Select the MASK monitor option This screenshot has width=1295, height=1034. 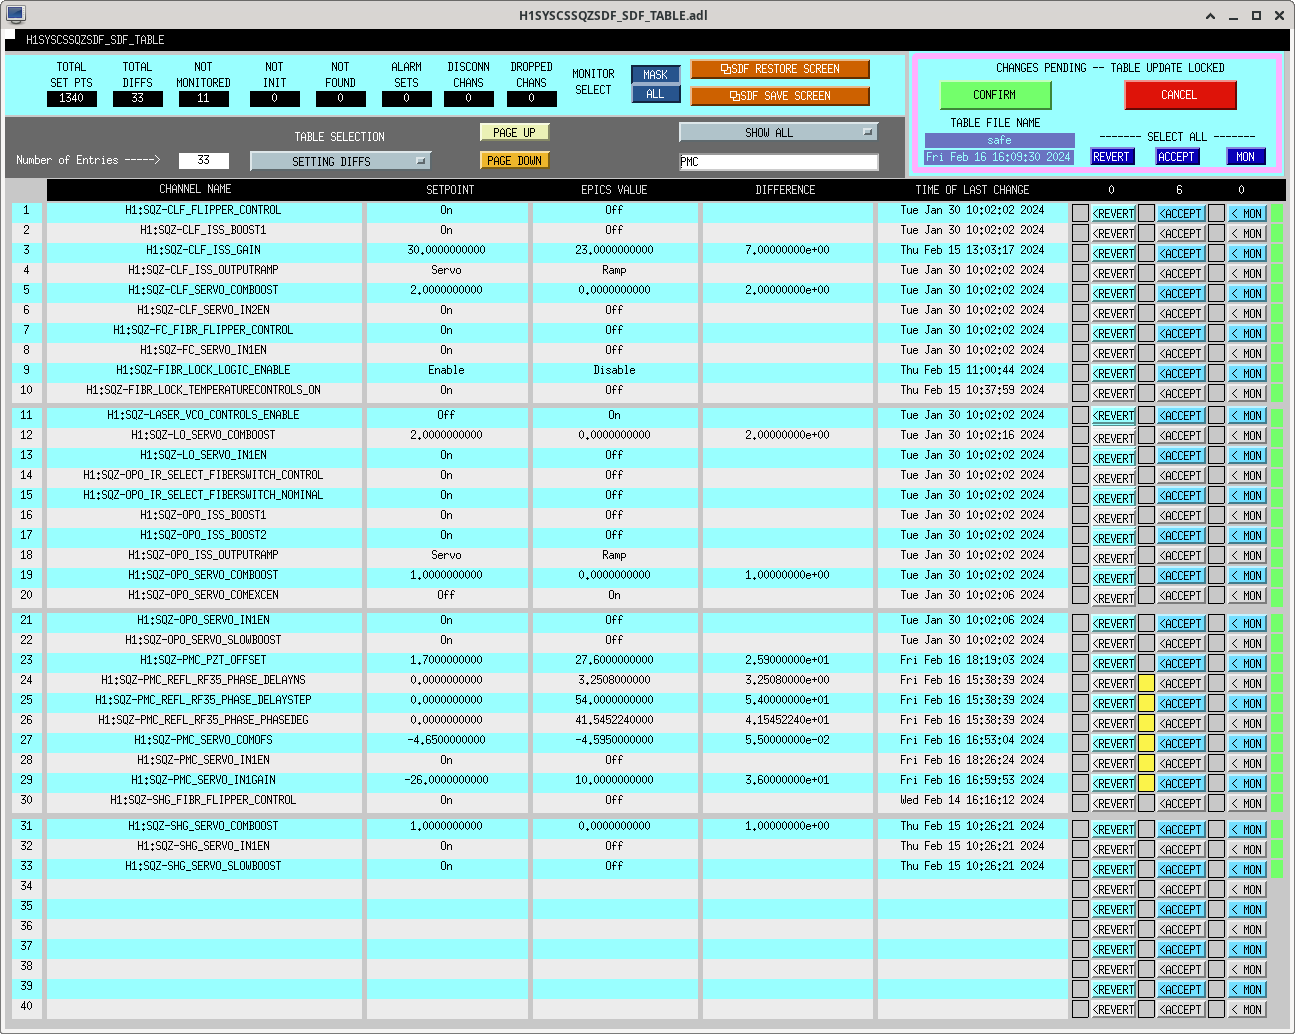pyautogui.click(x=656, y=75)
